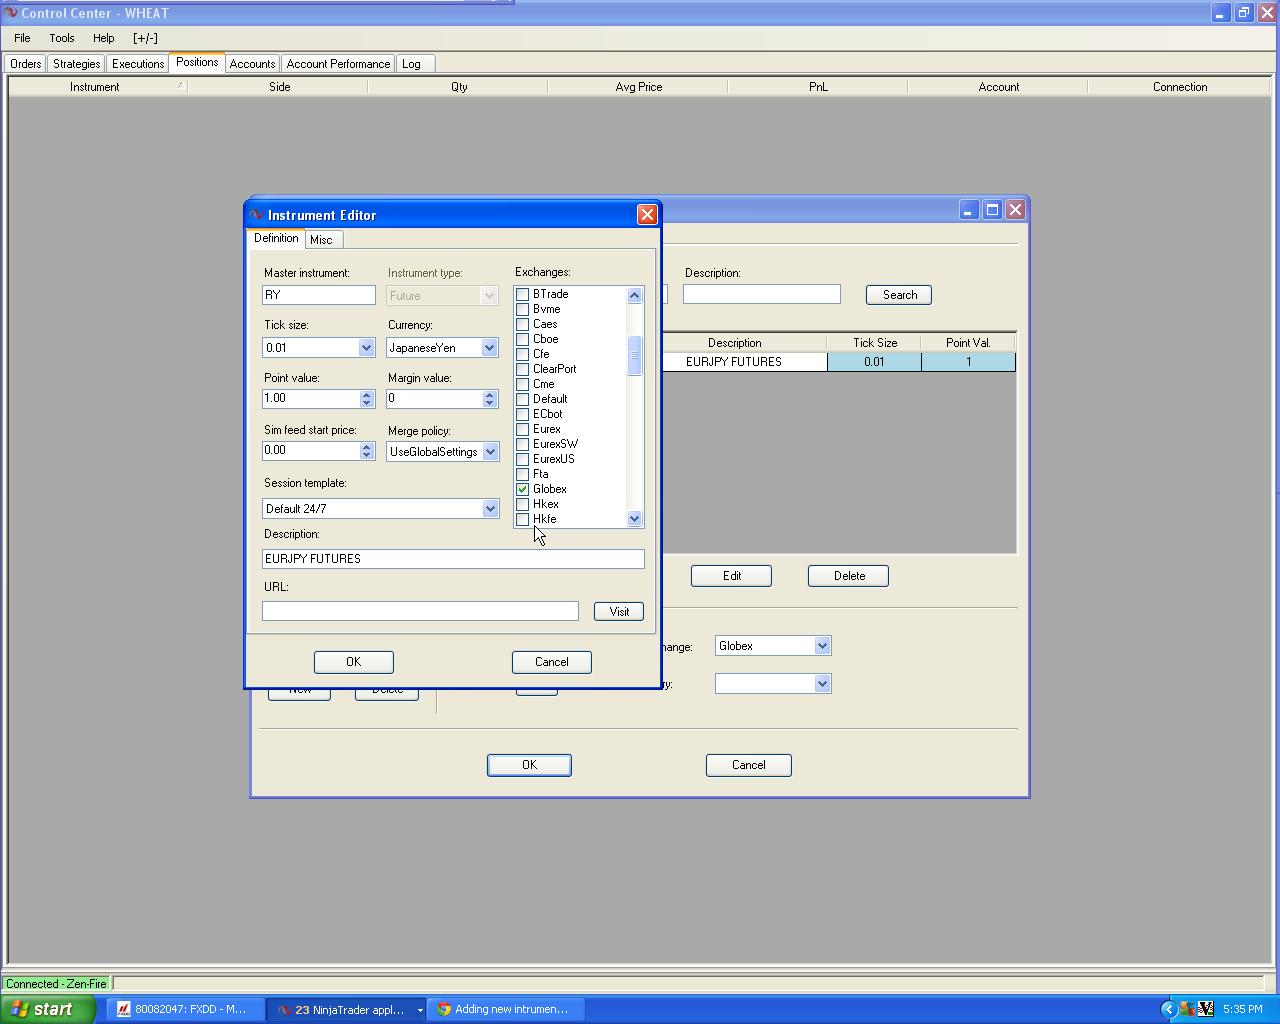The height and width of the screenshot is (1024, 1280).
Task: Expand the Currency dropdown
Action: point(489,348)
